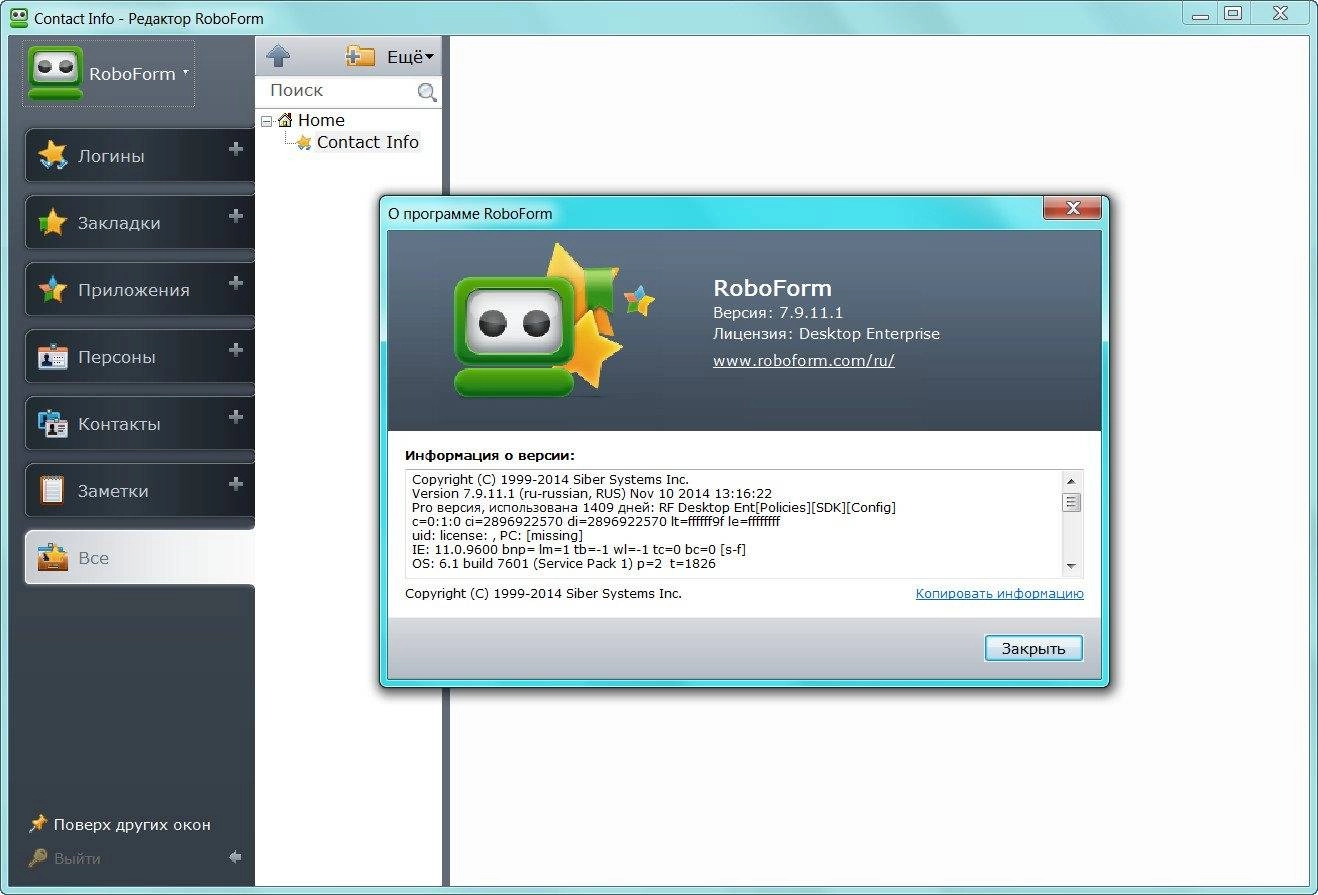Click the Приложения star icon
The image size is (1318, 895).
pos(52,290)
